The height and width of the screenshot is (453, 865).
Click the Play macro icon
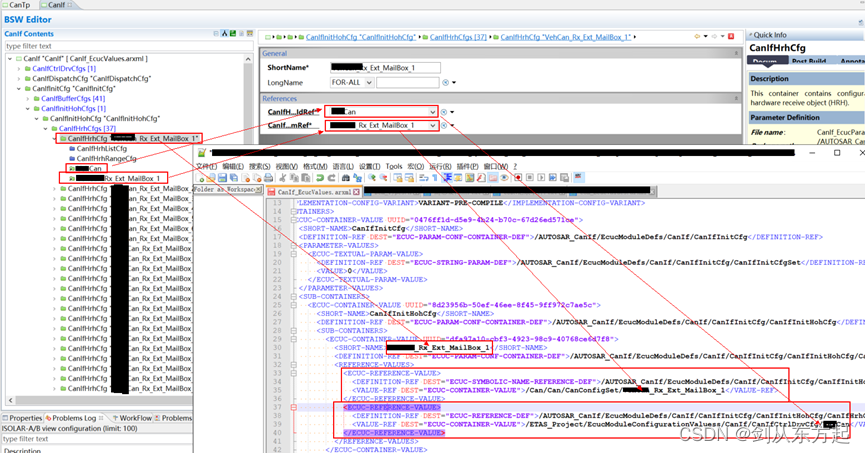coord(541,178)
